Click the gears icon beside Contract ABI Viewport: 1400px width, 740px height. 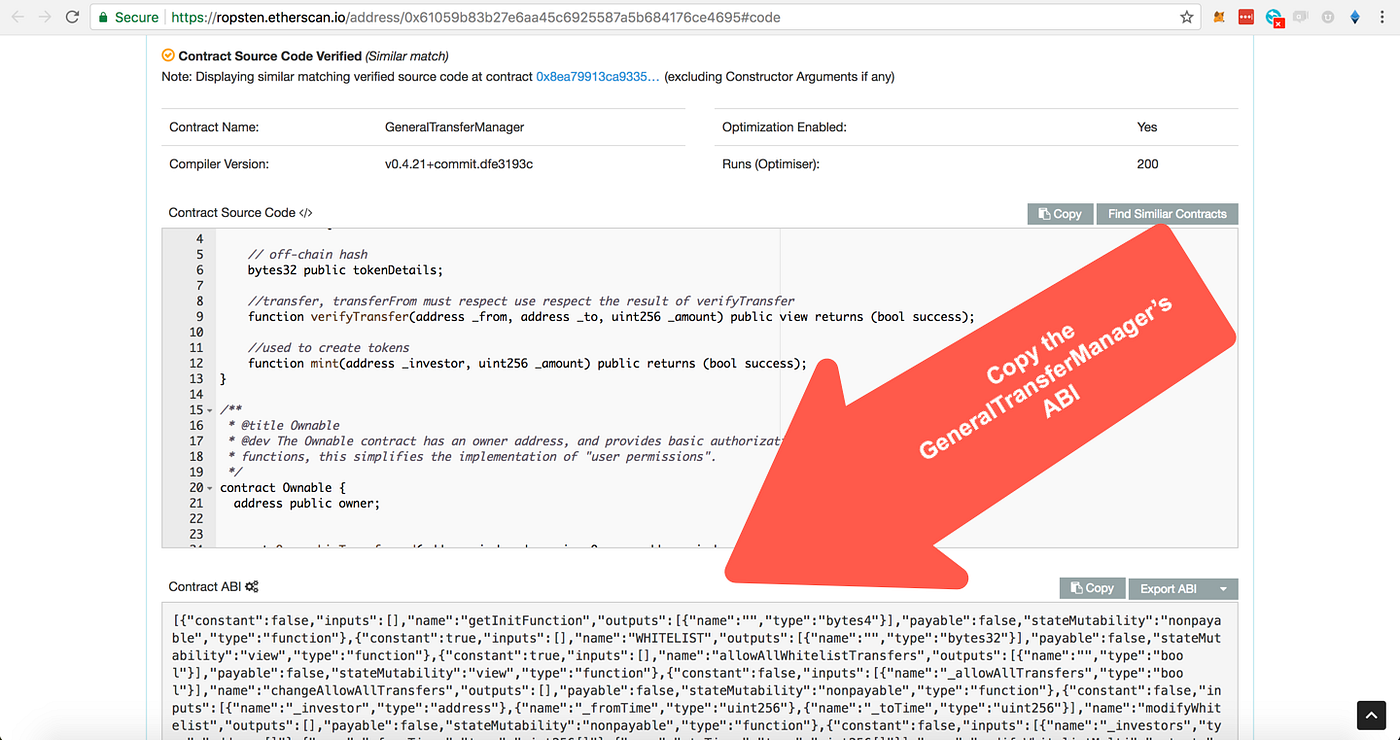point(252,587)
